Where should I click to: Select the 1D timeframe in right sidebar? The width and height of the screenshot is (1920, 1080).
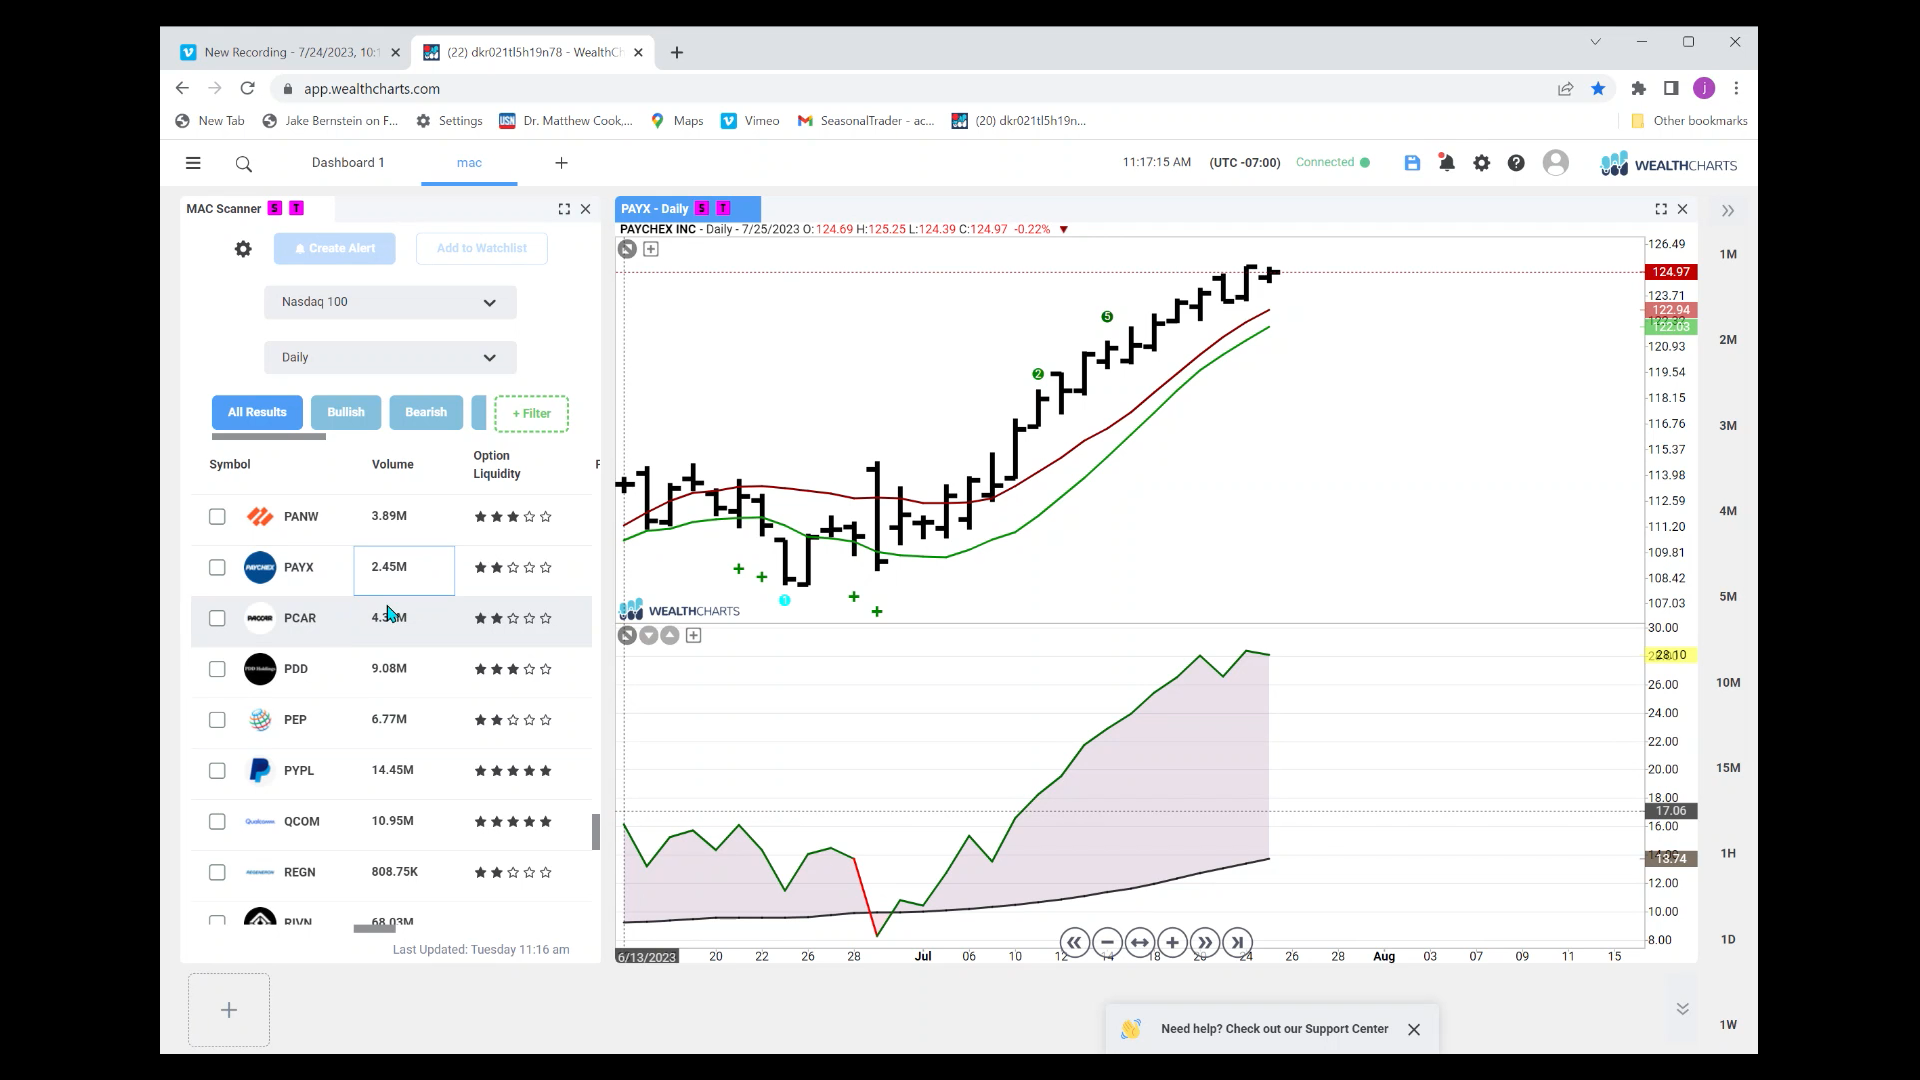(x=1728, y=940)
